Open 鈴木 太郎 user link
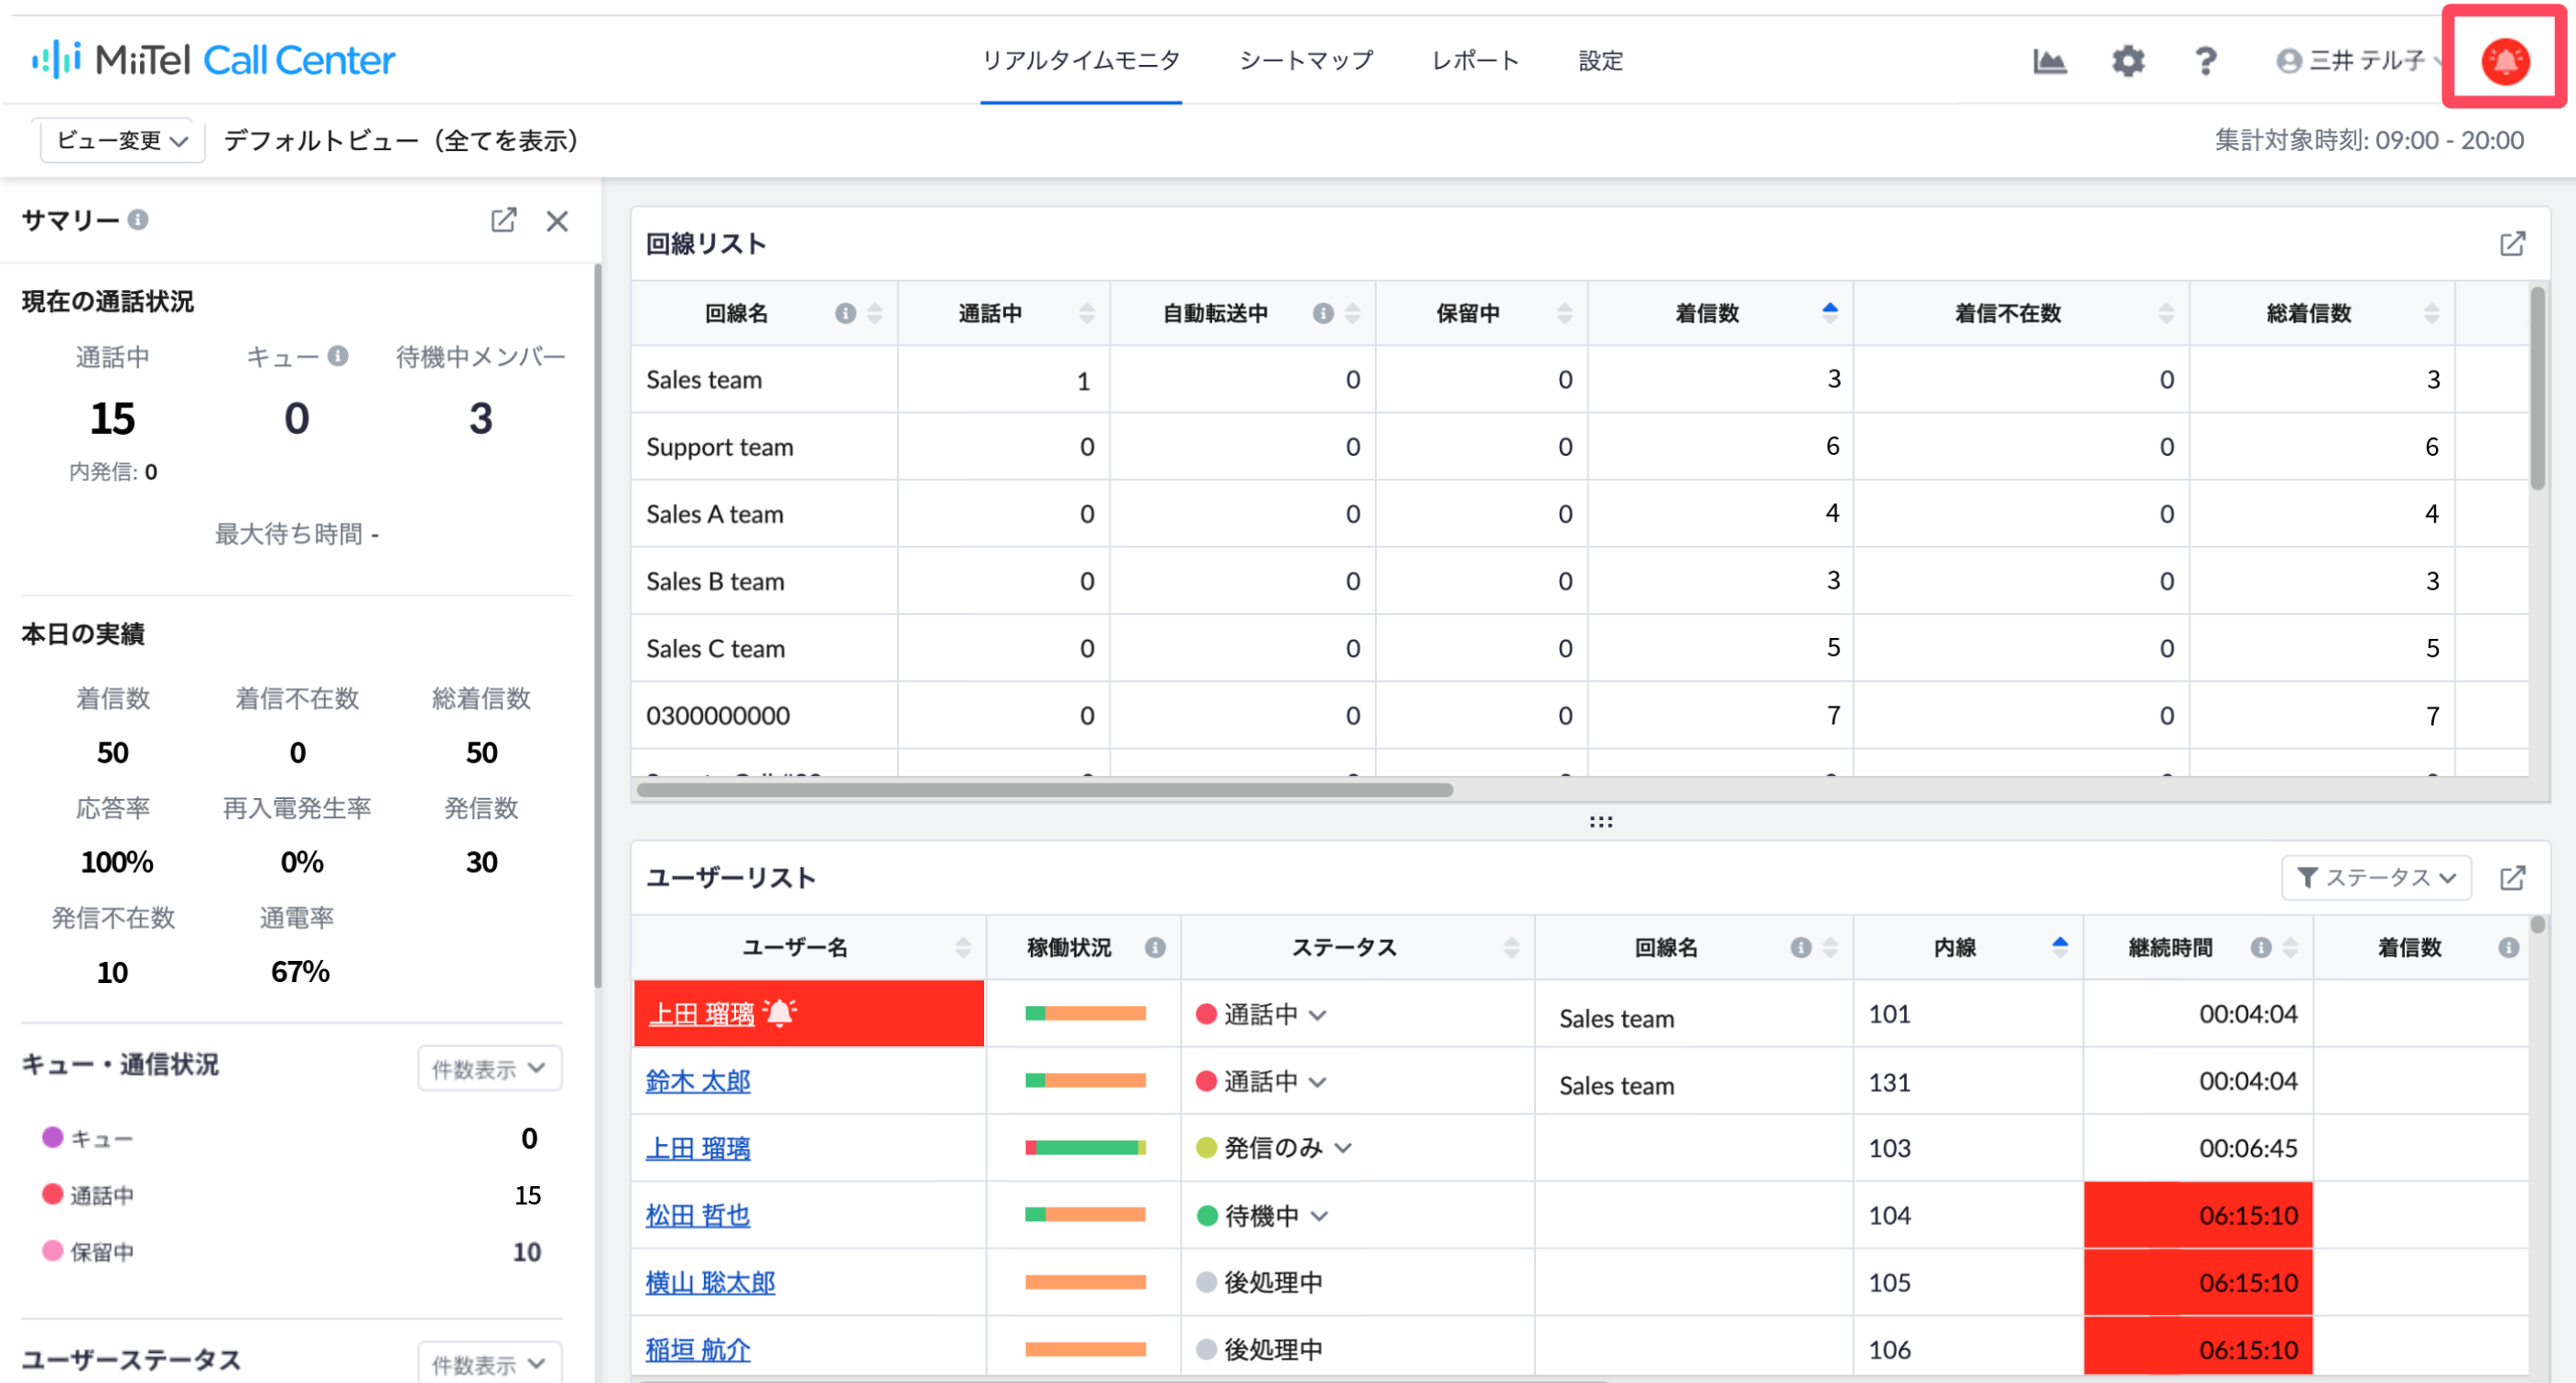 point(698,1081)
